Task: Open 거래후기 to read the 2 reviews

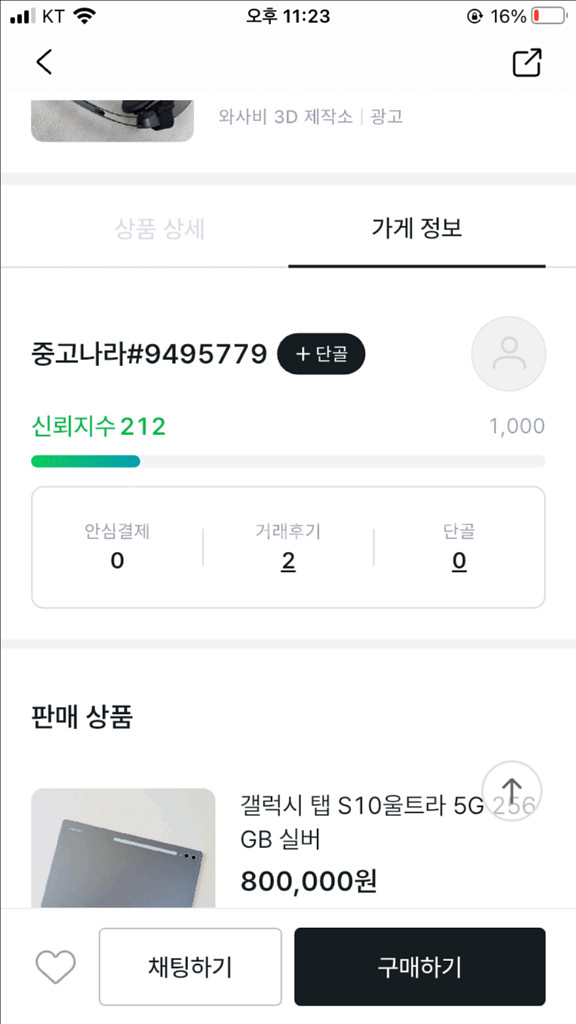Action: pos(288,561)
